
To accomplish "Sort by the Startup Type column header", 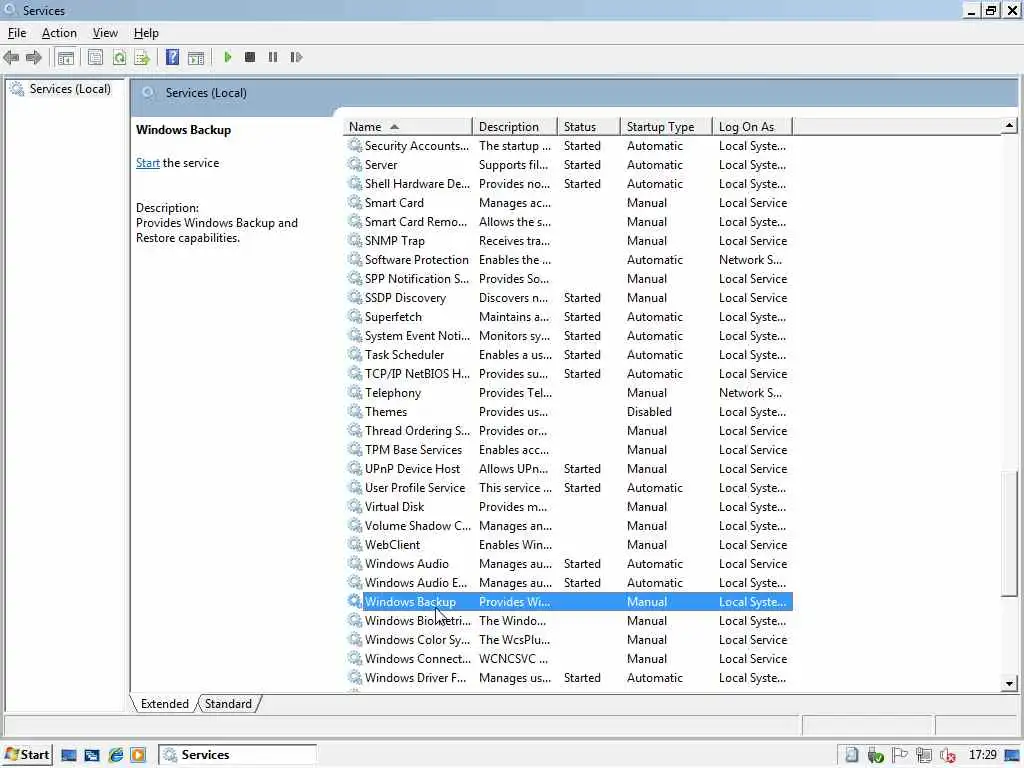I will point(666,127).
